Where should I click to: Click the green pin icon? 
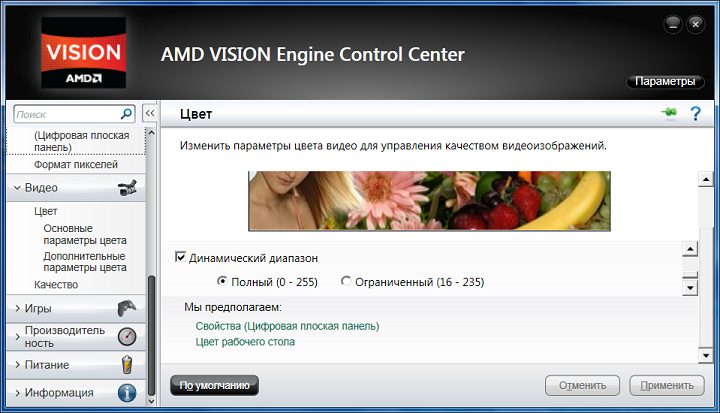[669, 114]
